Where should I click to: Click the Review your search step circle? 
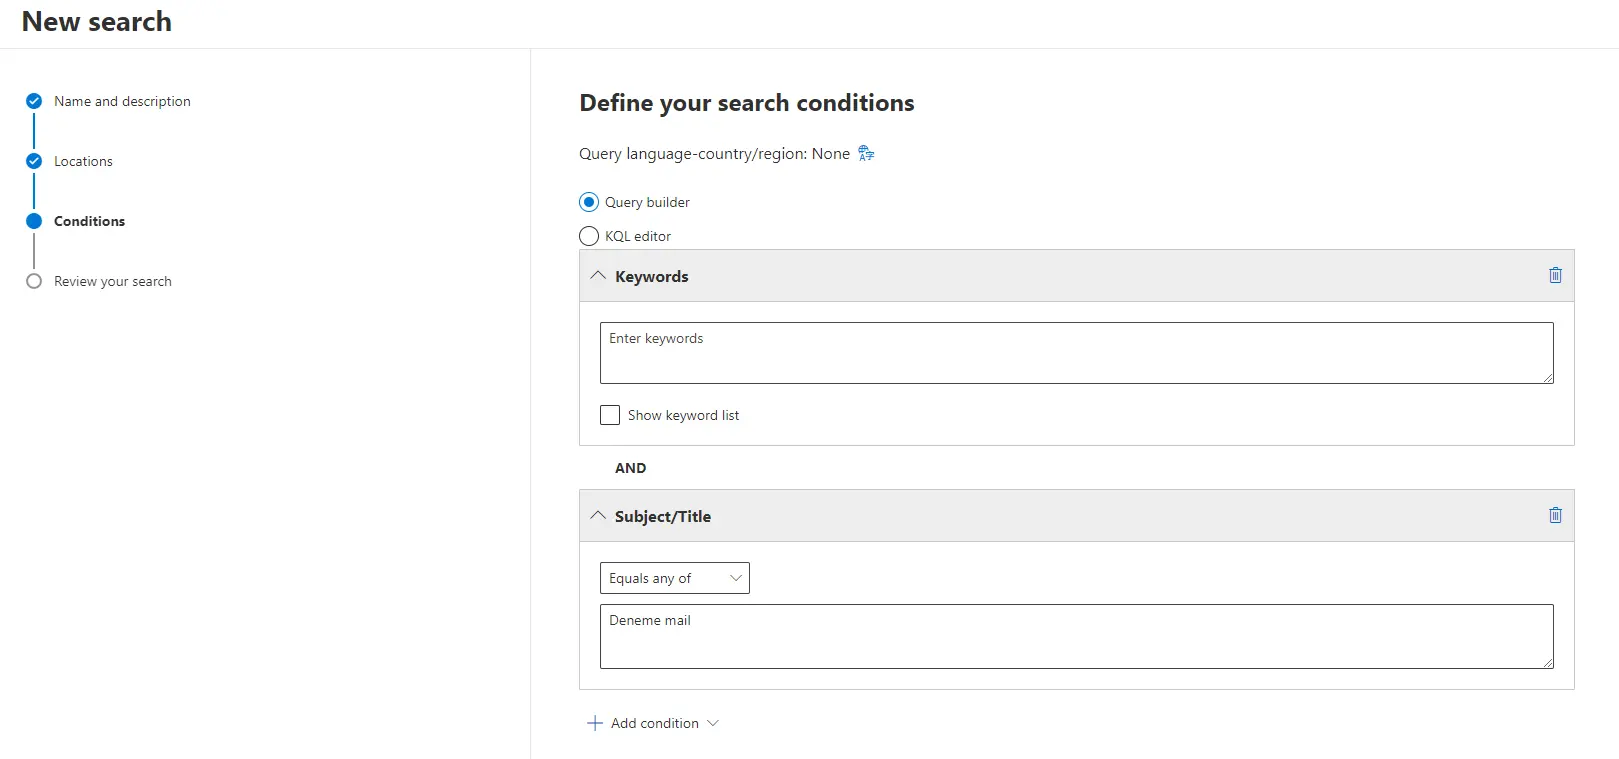pos(34,281)
